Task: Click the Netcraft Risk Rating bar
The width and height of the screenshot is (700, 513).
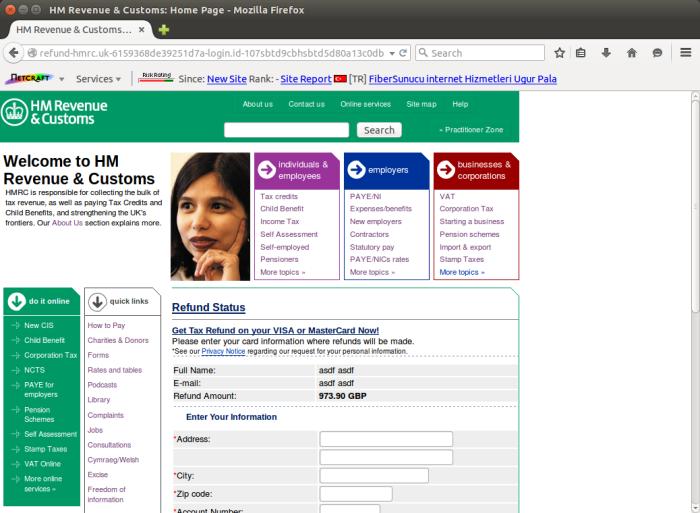Action: (x=156, y=78)
